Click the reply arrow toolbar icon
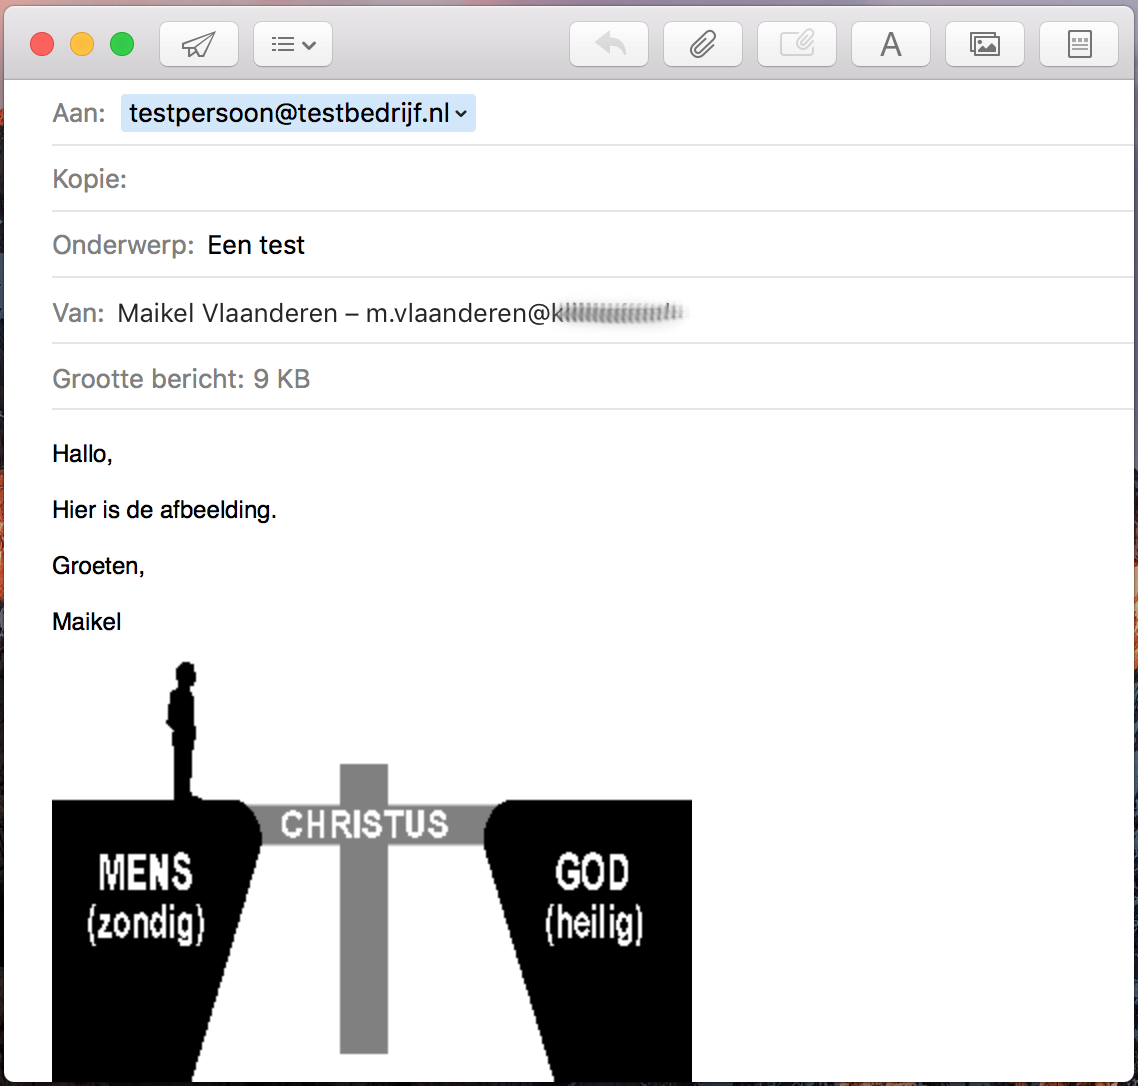 [x=609, y=44]
